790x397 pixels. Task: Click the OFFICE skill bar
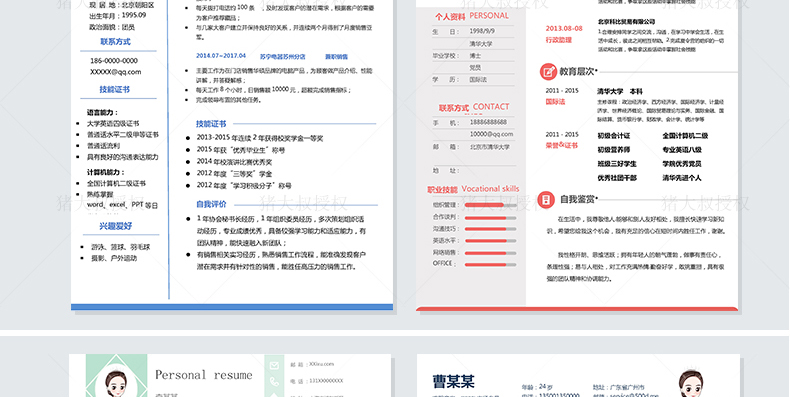(490, 264)
